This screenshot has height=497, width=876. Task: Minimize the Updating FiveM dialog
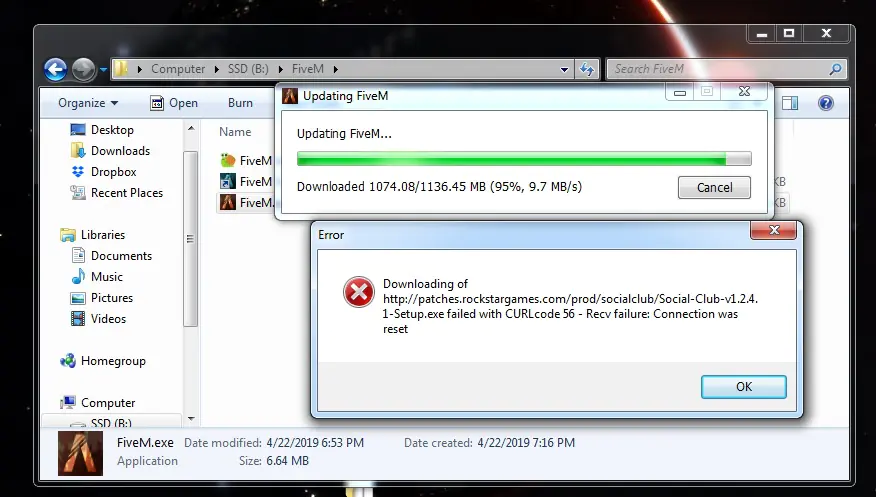click(x=679, y=92)
